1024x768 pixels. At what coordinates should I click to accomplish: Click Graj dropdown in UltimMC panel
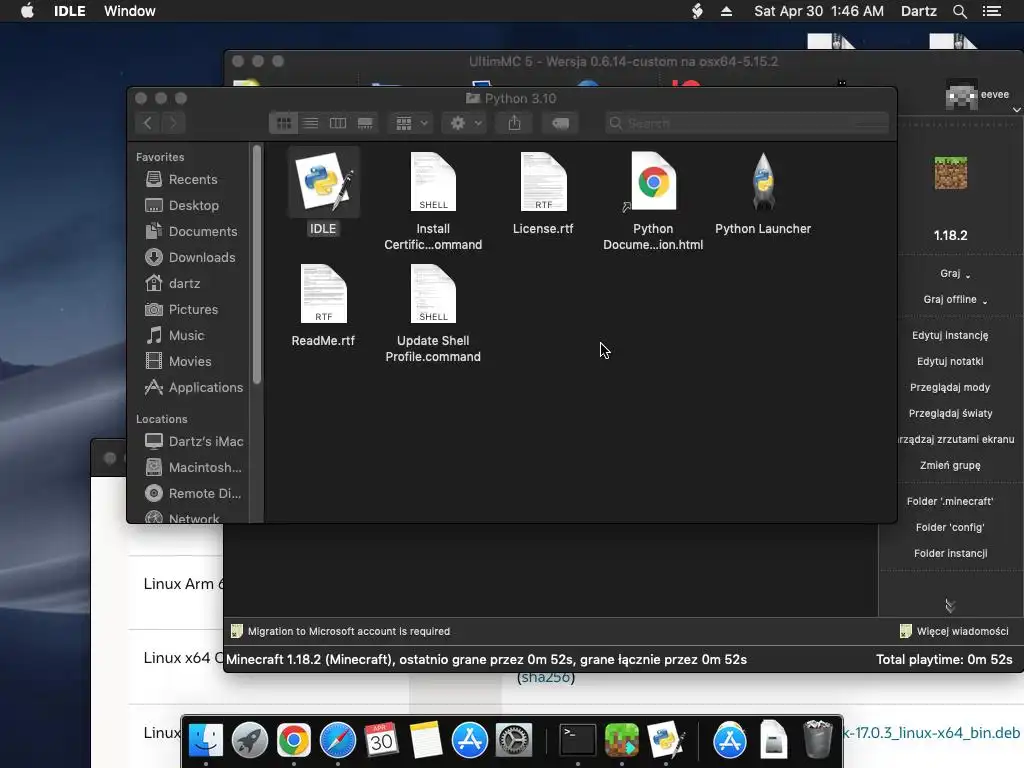(955, 274)
